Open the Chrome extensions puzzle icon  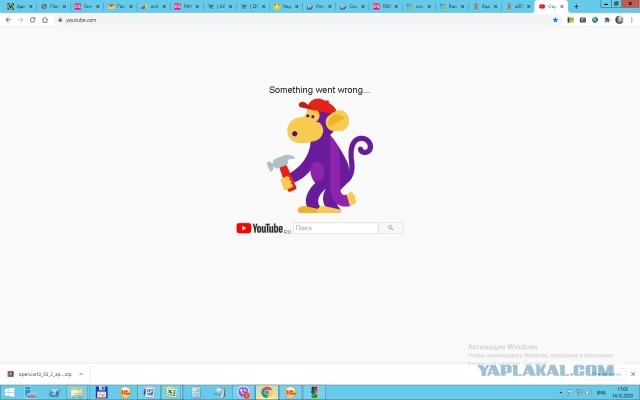tap(607, 20)
